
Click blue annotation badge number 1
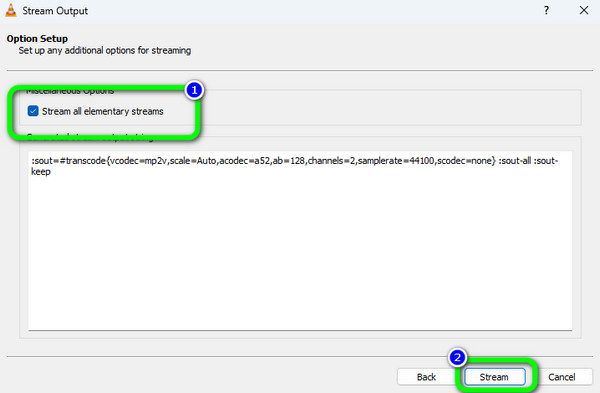[194, 90]
